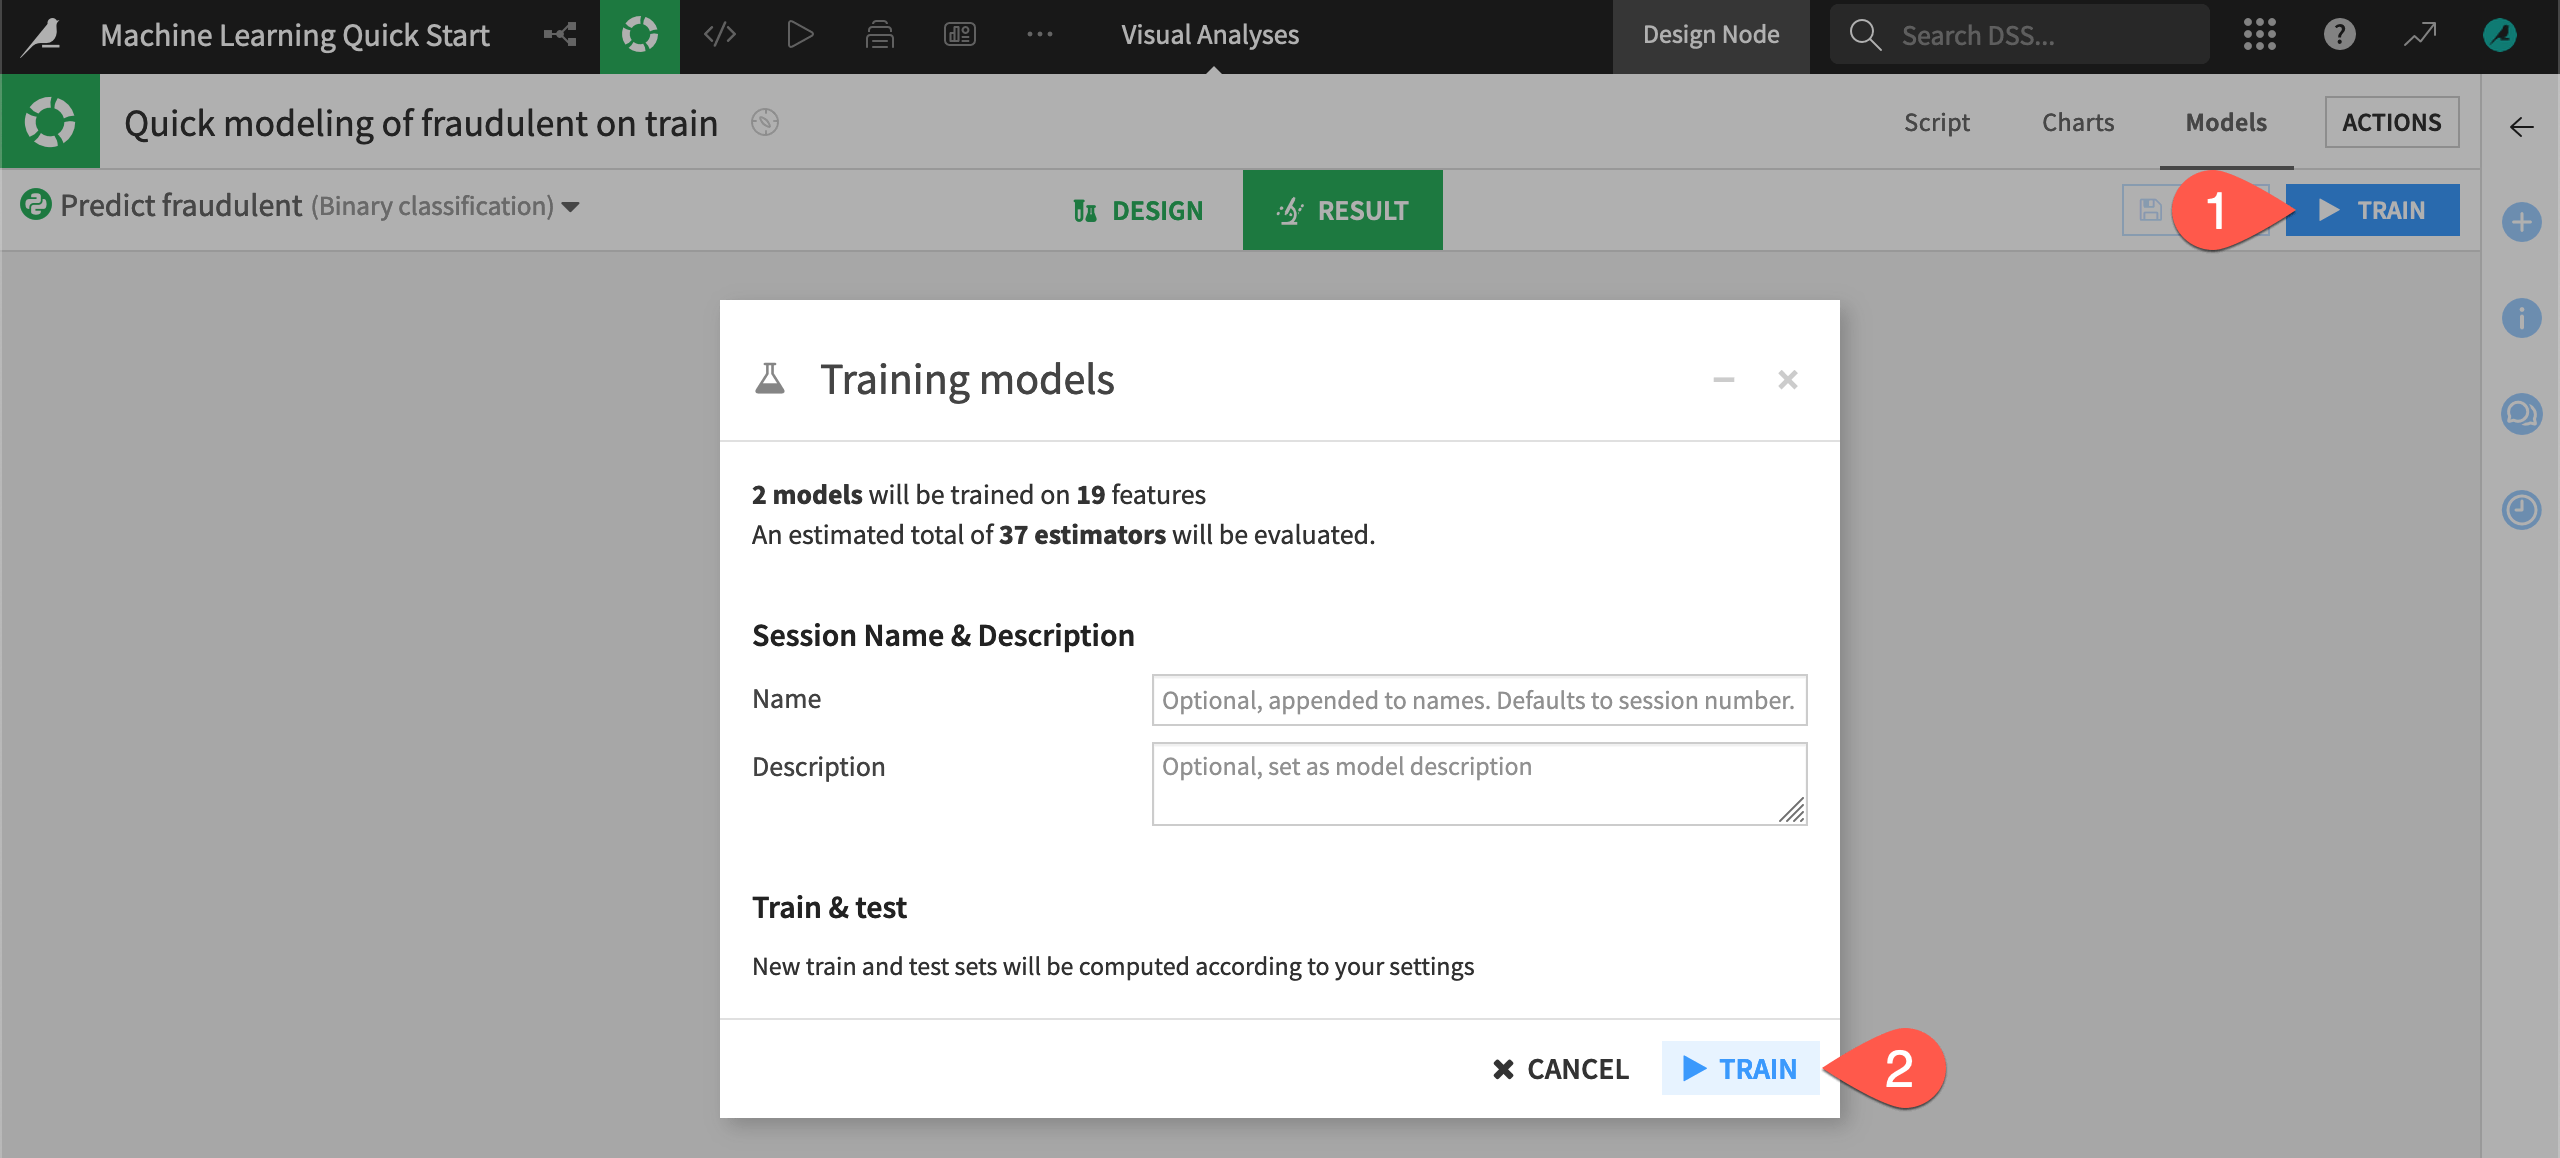Switch to the Charts tab
The height and width of the screenshot is (1158, 2560).
click(x=2077, y=122)
